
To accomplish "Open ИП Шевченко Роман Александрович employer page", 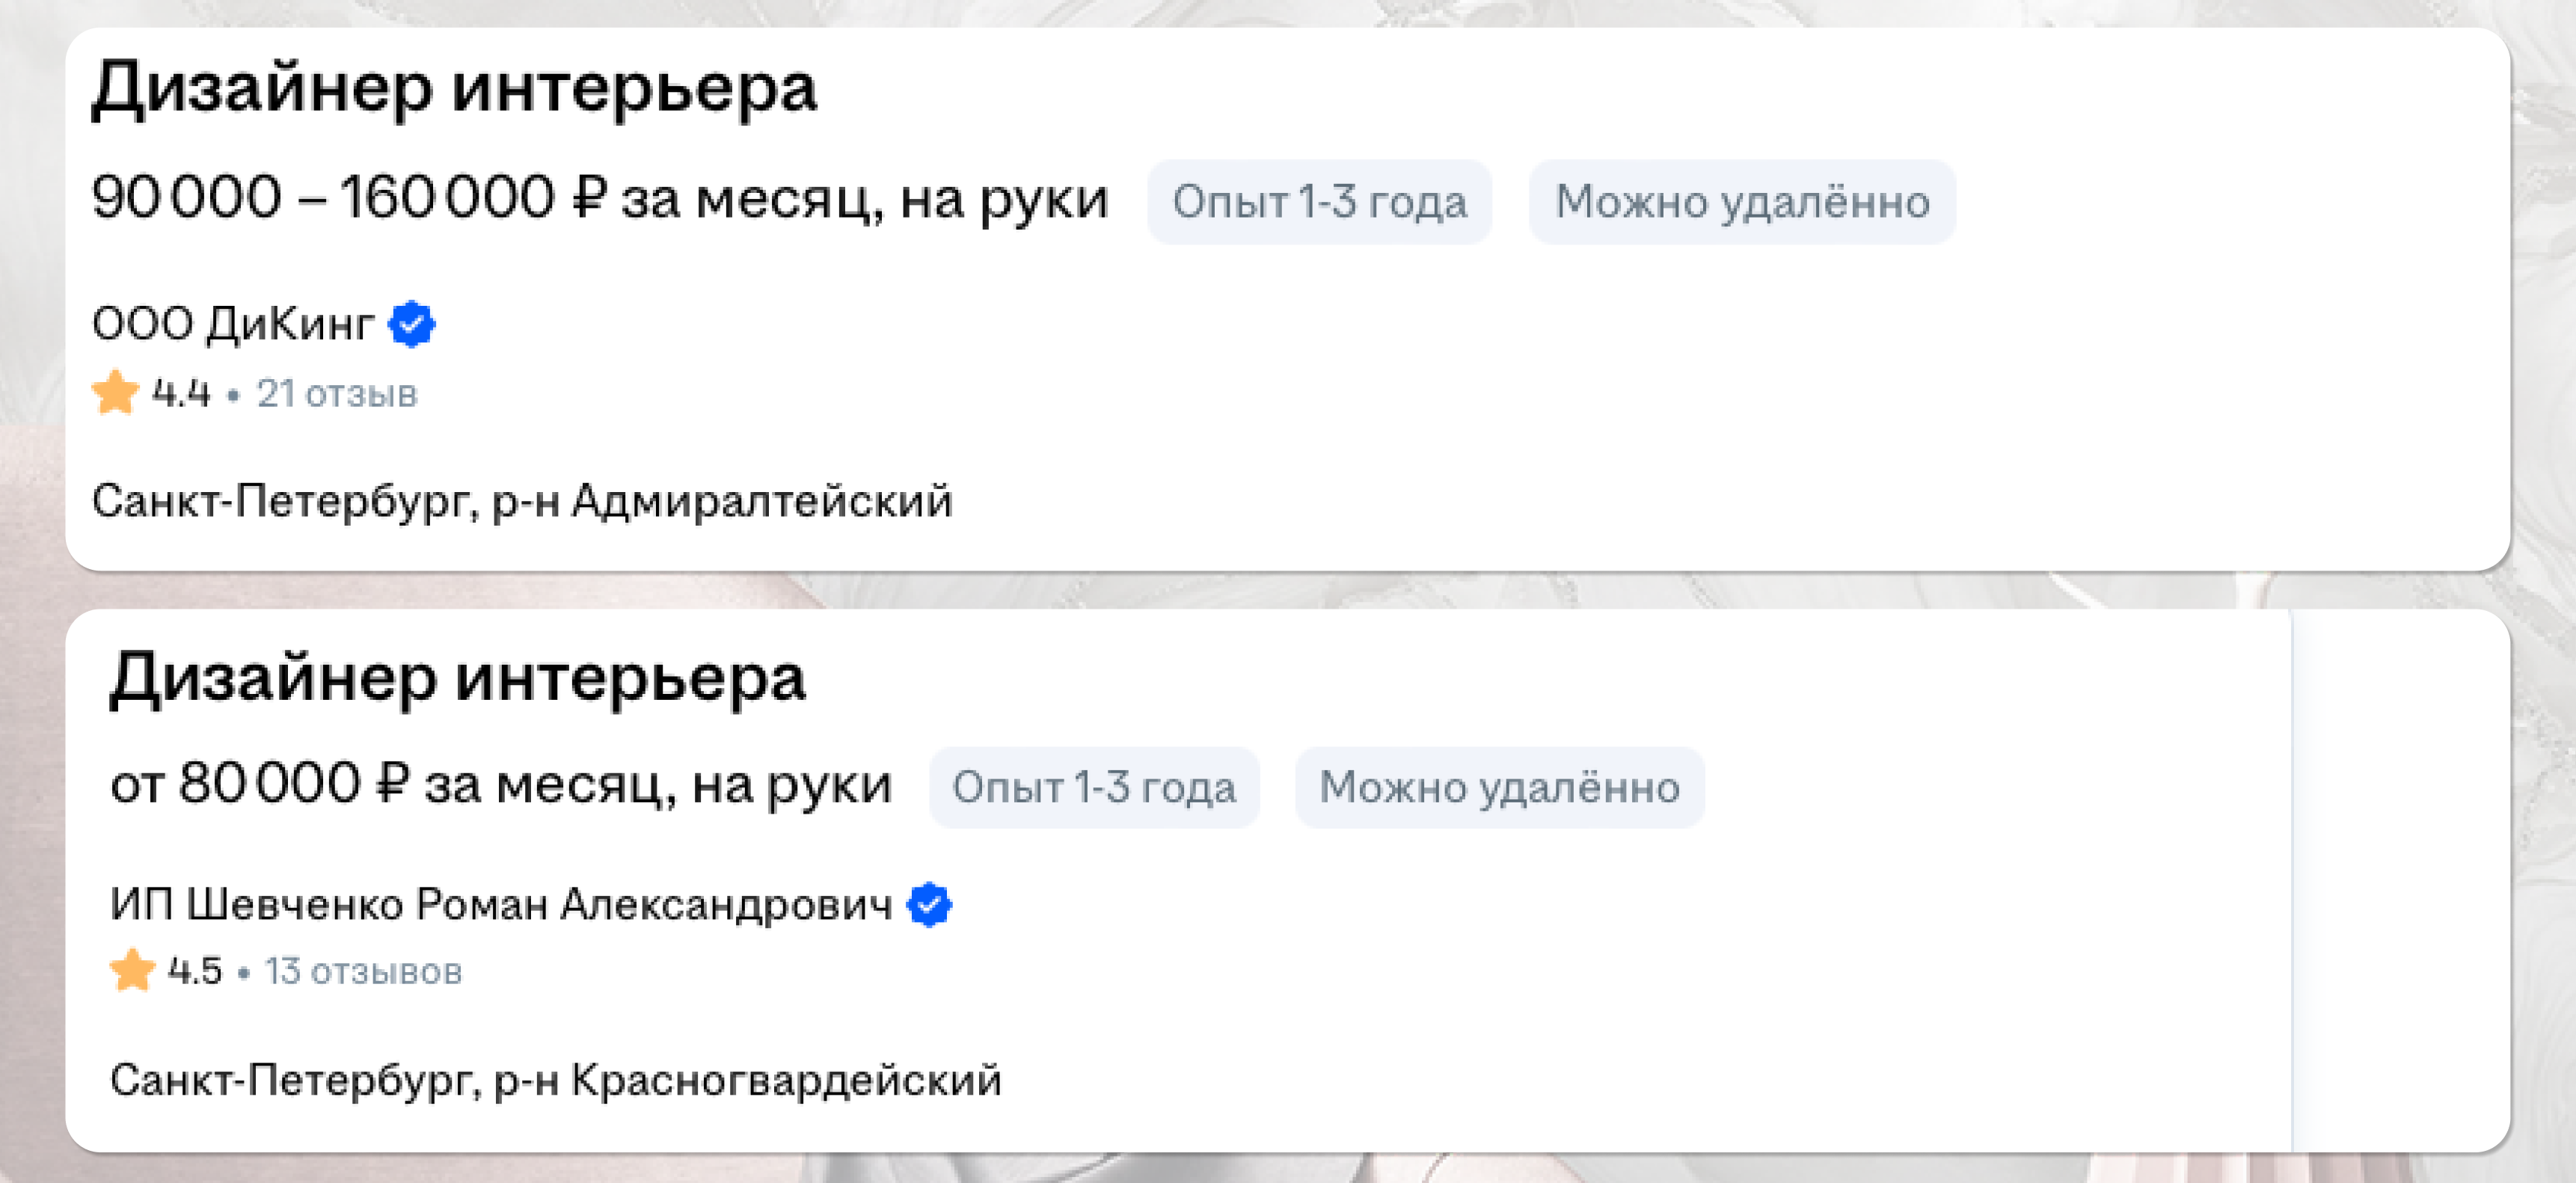I will pos(500,905).
